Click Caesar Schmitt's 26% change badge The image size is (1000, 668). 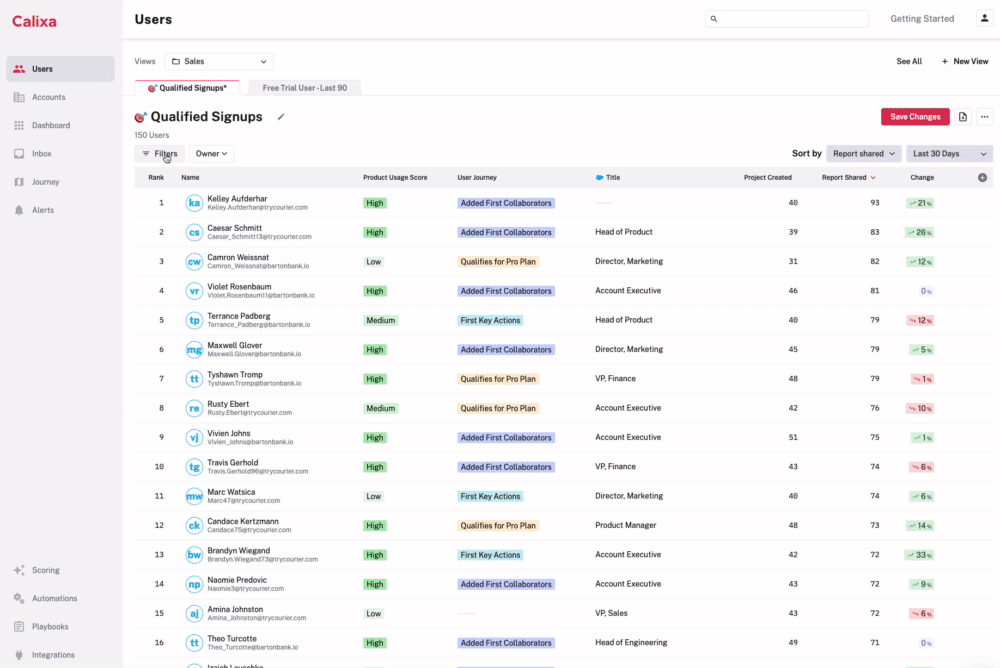pos(920,232)
